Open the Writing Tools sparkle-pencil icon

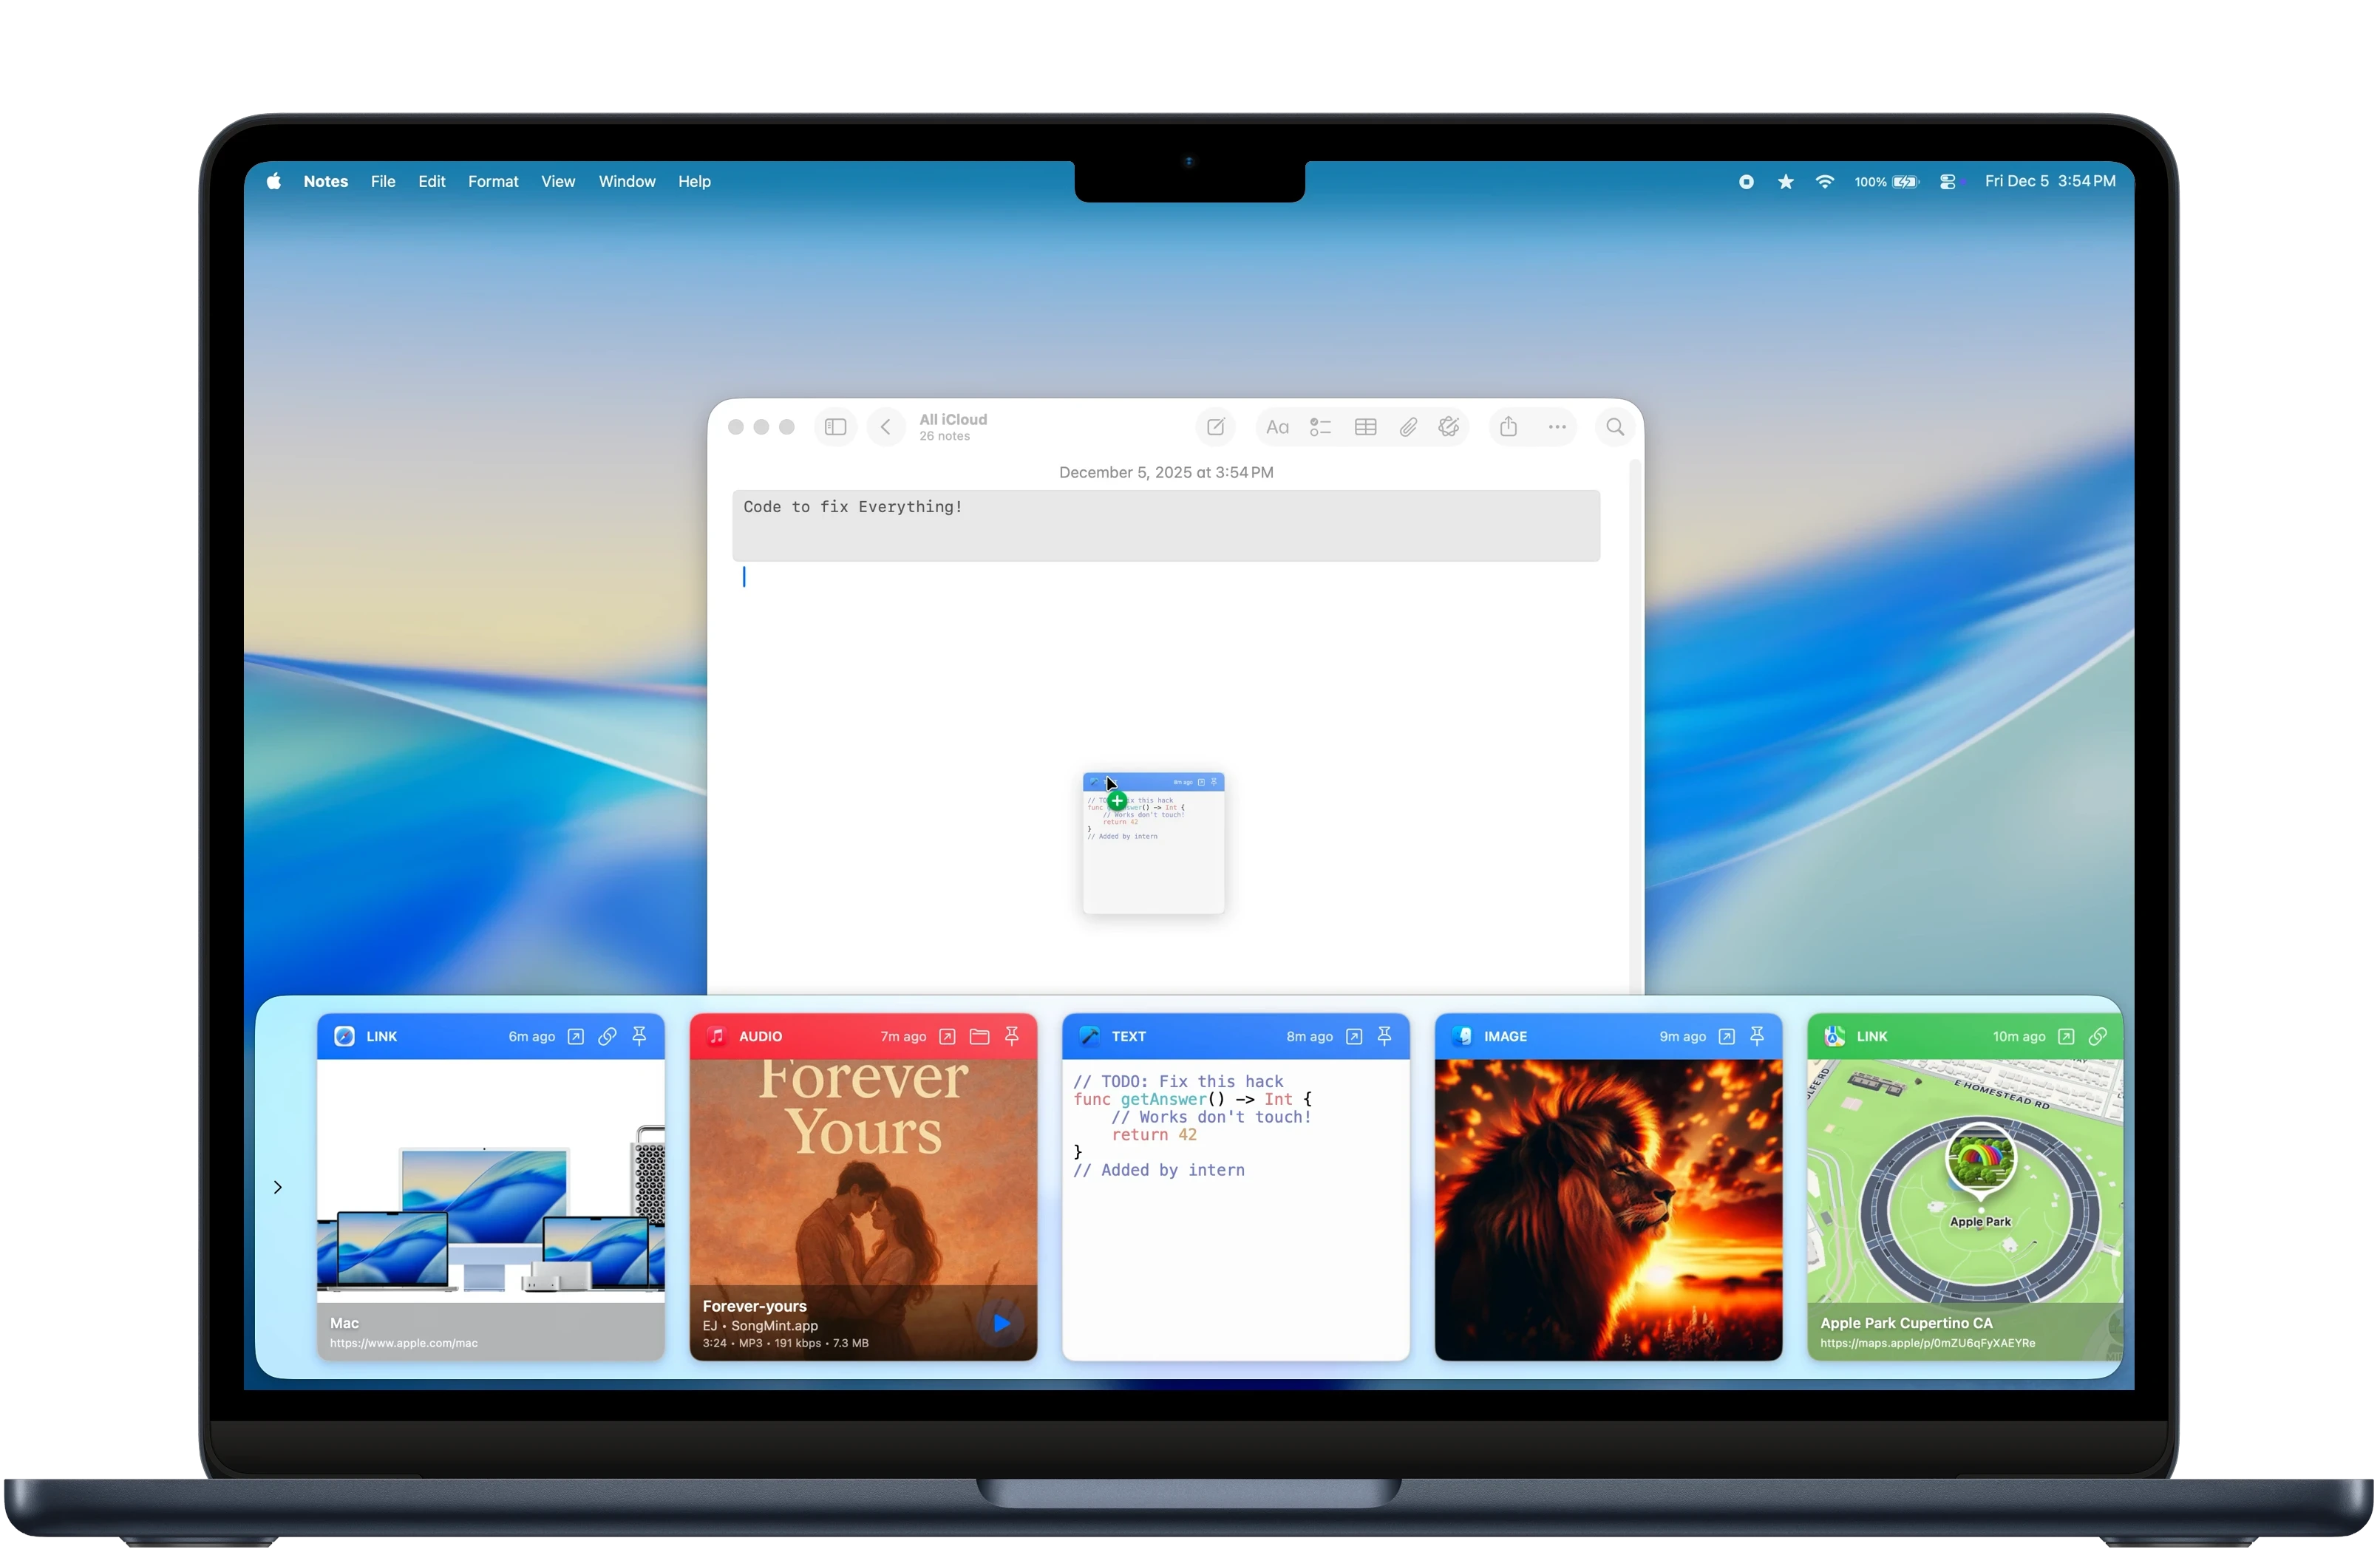point(1449,427)
